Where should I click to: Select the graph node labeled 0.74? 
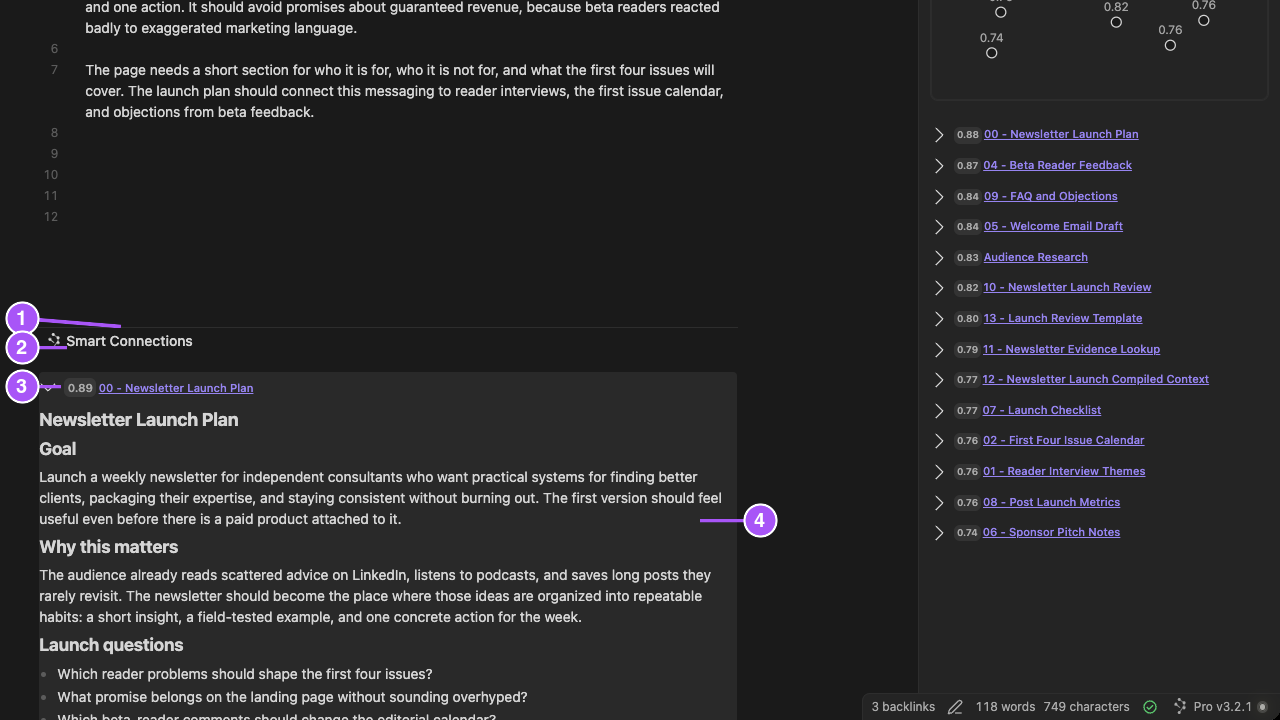pyautogui.click(x=992, y=53)
